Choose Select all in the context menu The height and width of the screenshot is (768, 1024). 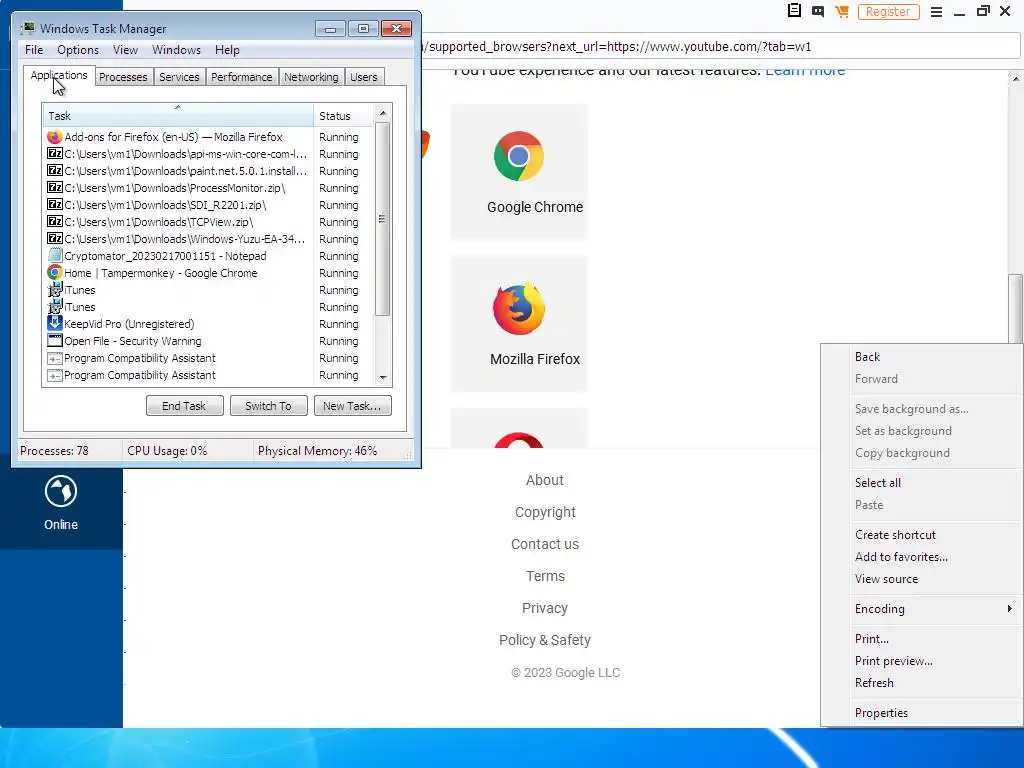click(x=878, y=483)
